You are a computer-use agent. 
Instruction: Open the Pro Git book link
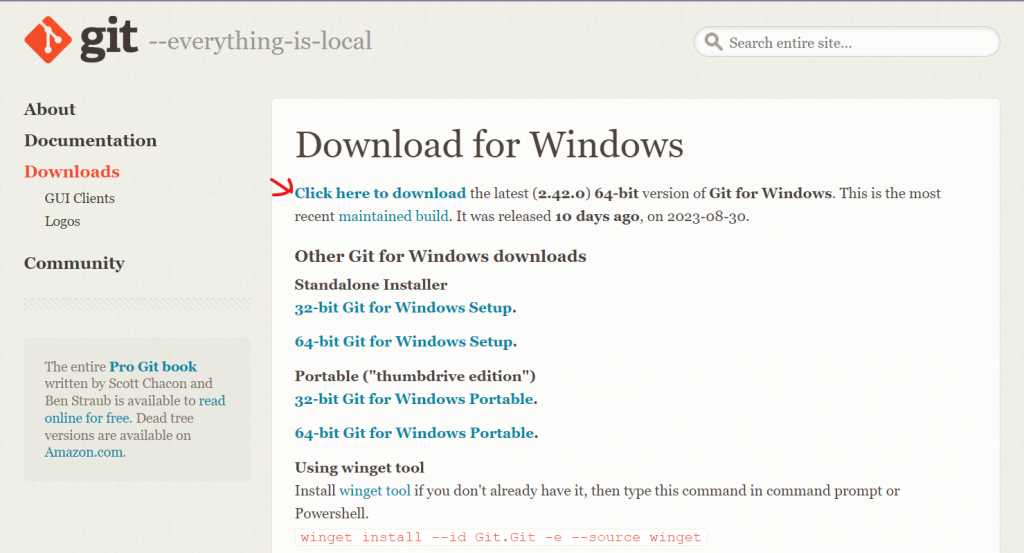click(153, 366)
